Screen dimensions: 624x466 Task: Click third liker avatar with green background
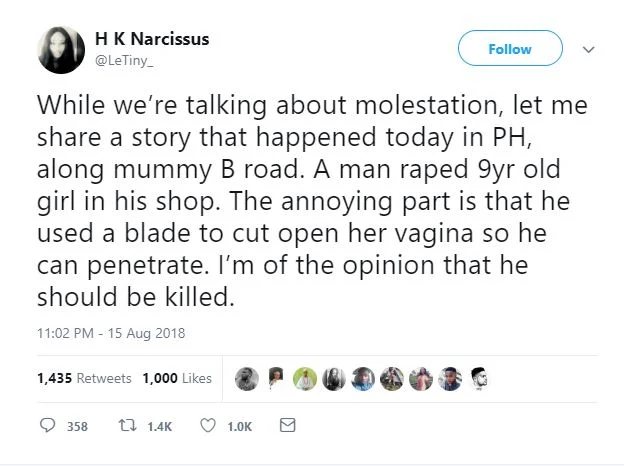(x=305, y=378)
